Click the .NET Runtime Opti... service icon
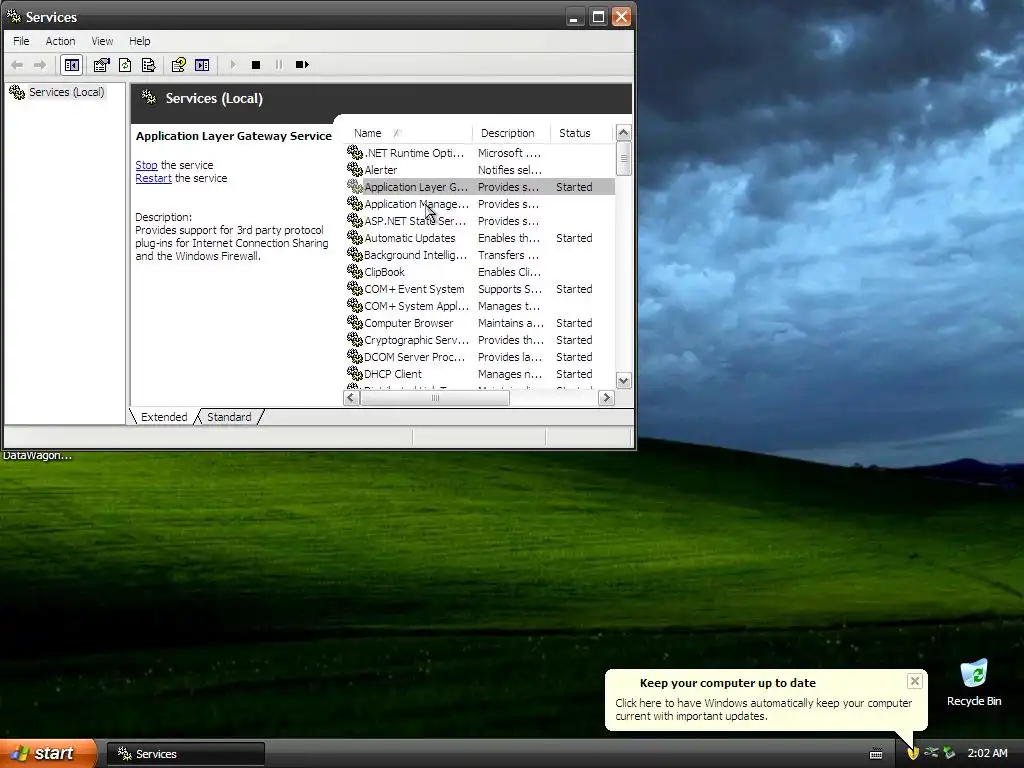The height and width of the screenshot is (768, 1024). tap(355, 152)
